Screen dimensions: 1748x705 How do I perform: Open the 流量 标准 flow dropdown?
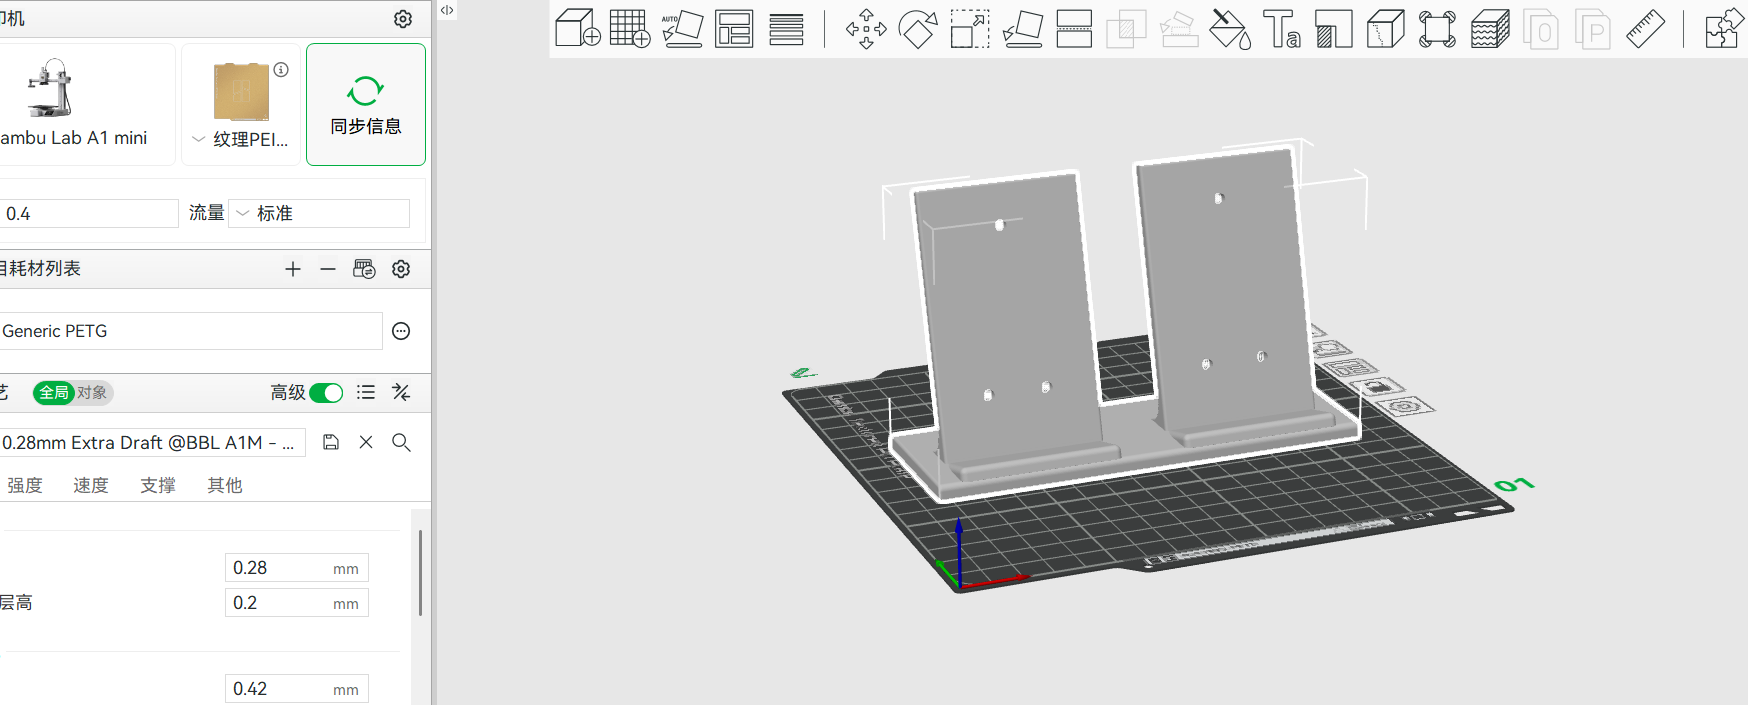click(x=319, y=214)
